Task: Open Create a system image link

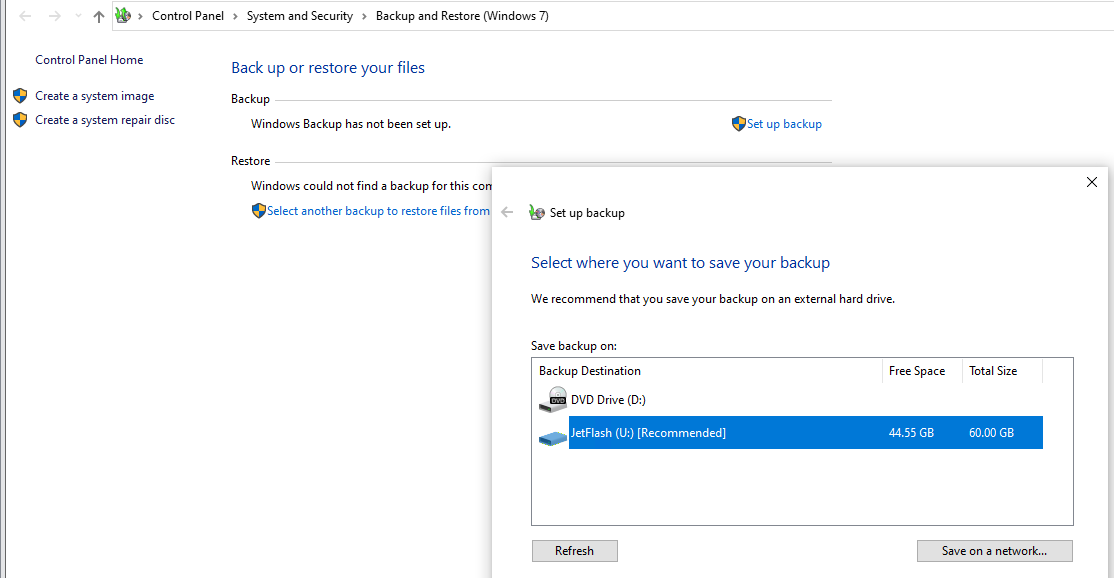Action: pos(94,96)
